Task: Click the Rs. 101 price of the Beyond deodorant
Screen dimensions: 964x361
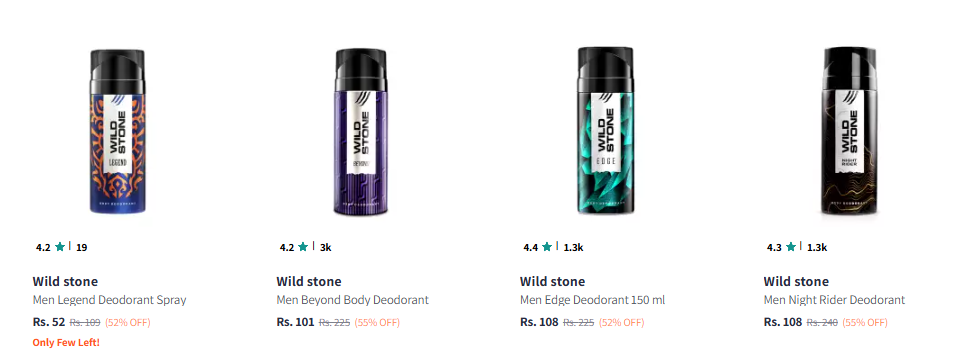Action: (x=295, y=322)
